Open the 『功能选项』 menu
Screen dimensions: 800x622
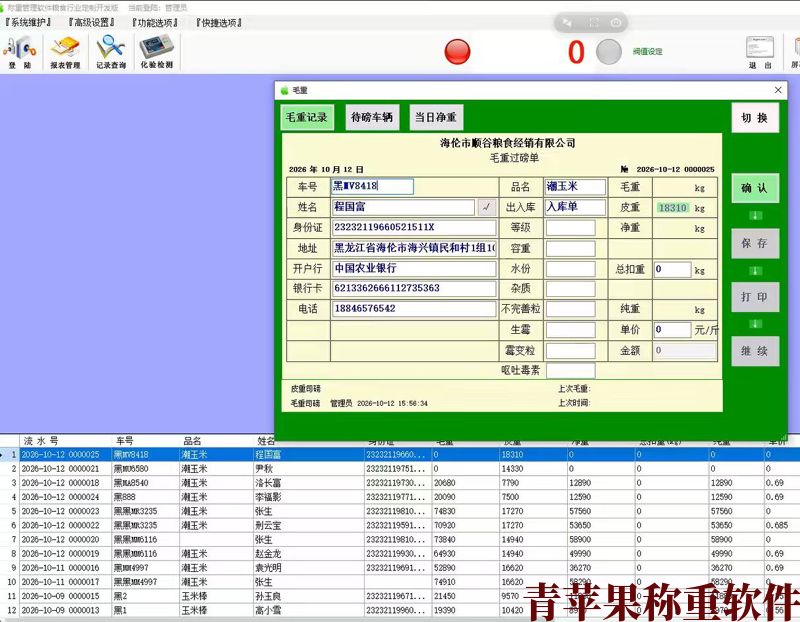click(155, 22)
